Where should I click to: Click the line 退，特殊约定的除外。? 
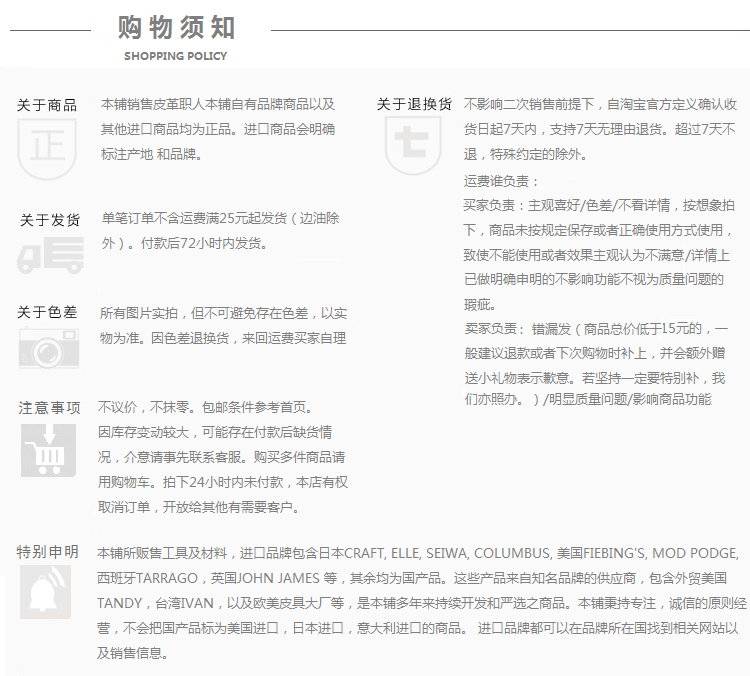(x=525, y=154)
